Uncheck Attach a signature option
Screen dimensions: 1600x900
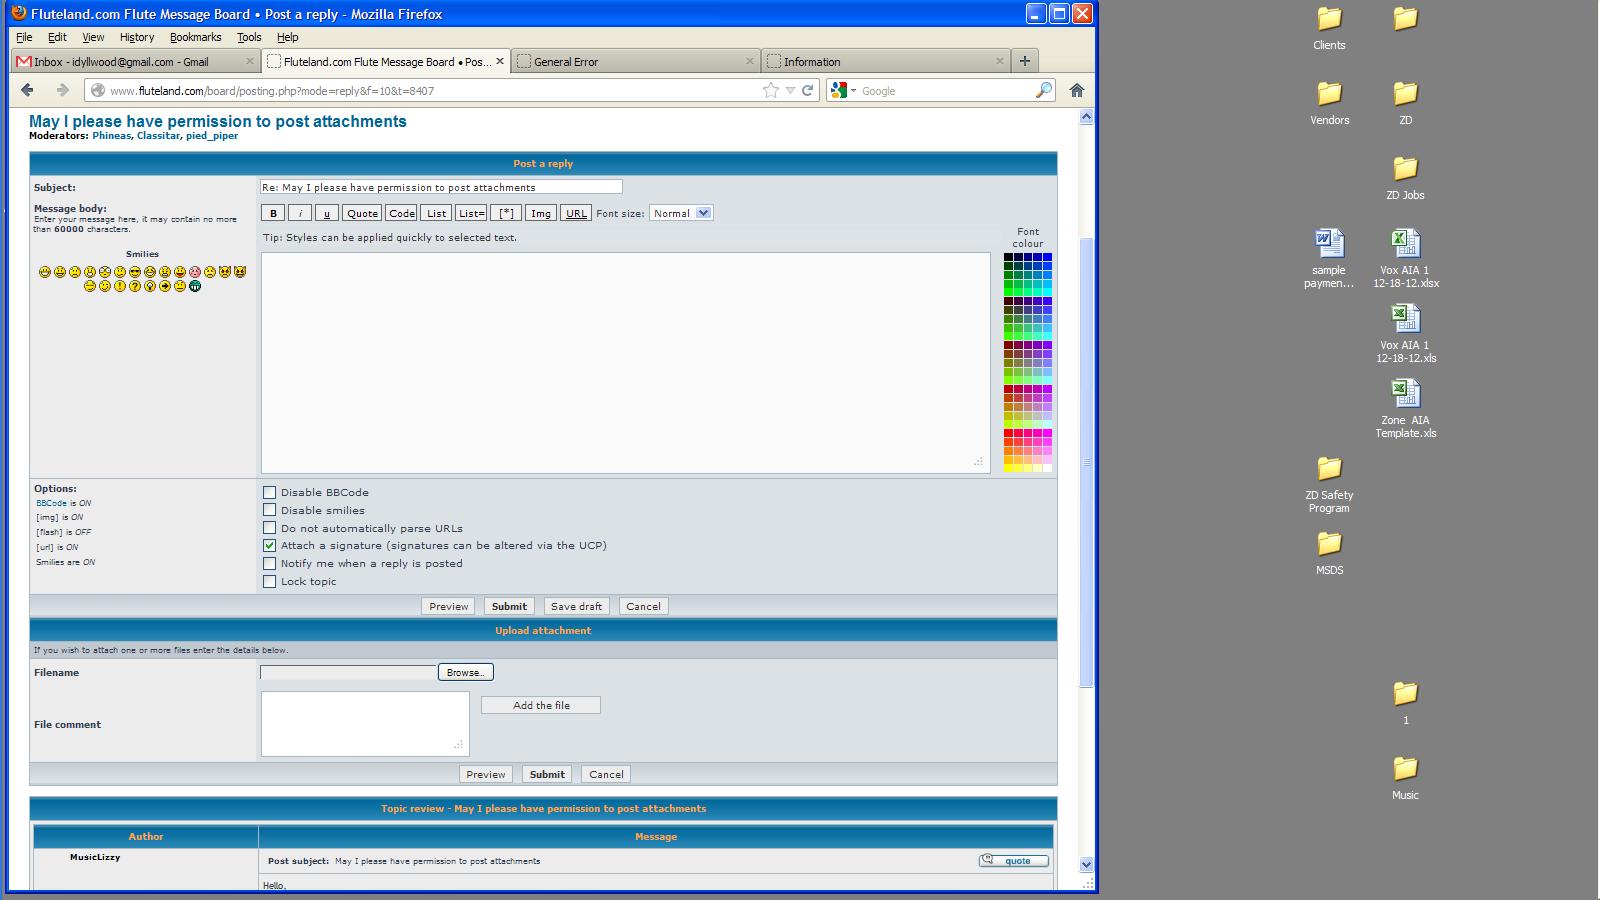[x=269, y=546]
